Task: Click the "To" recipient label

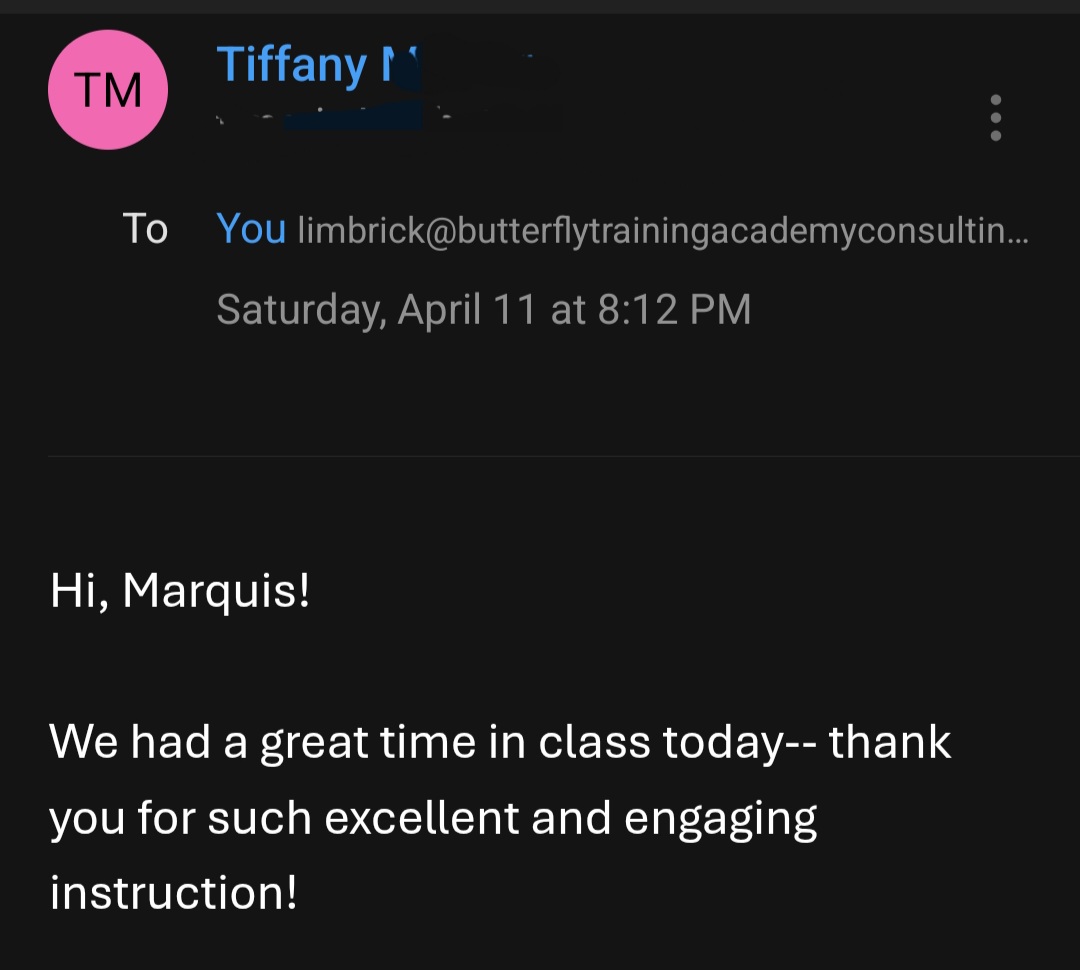Action: click(145, 229)
